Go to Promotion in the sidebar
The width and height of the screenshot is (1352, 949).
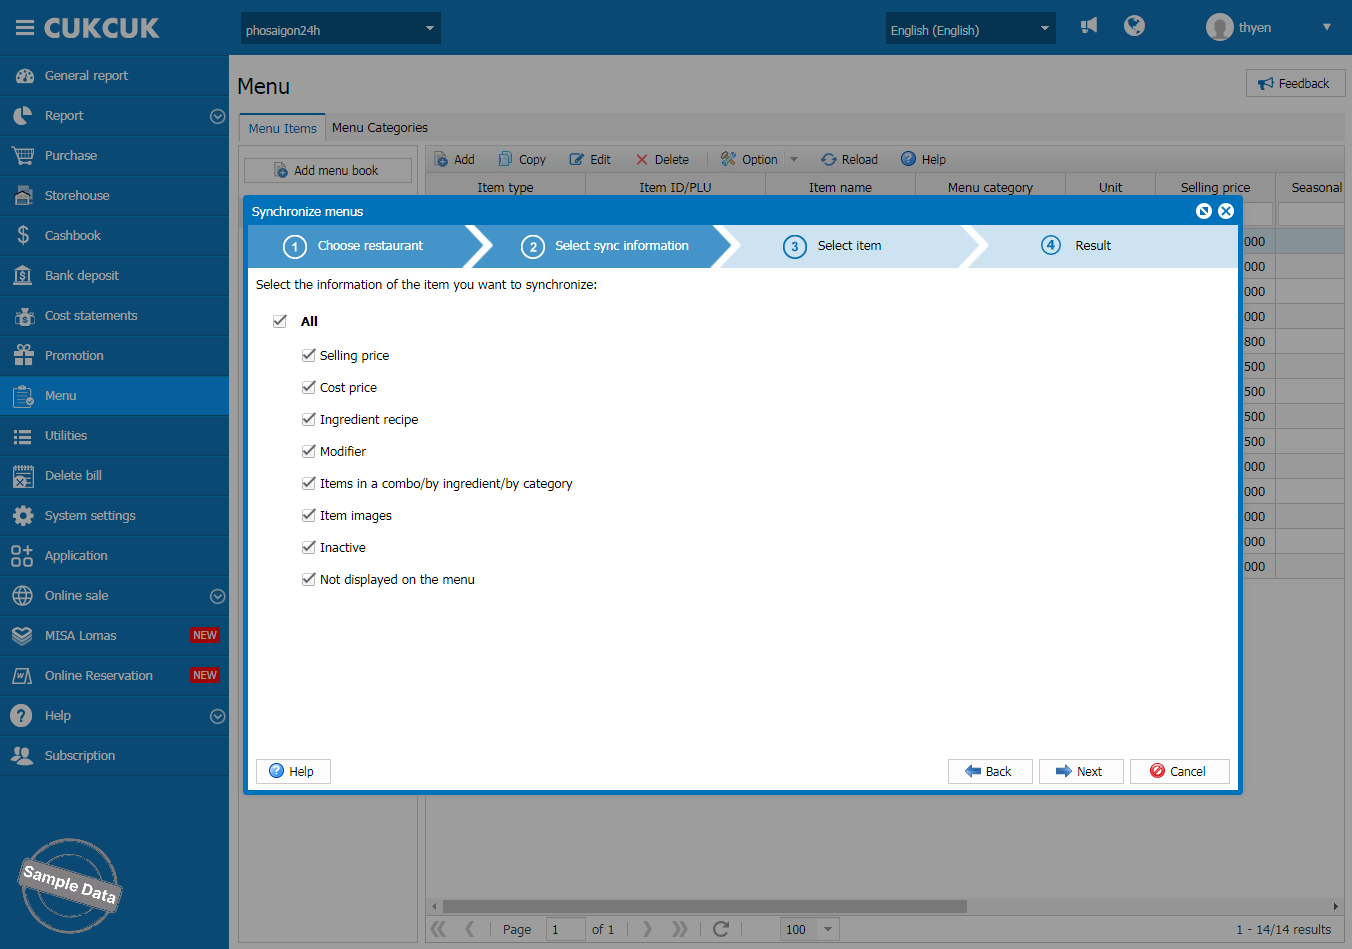[x=74, y=356]
